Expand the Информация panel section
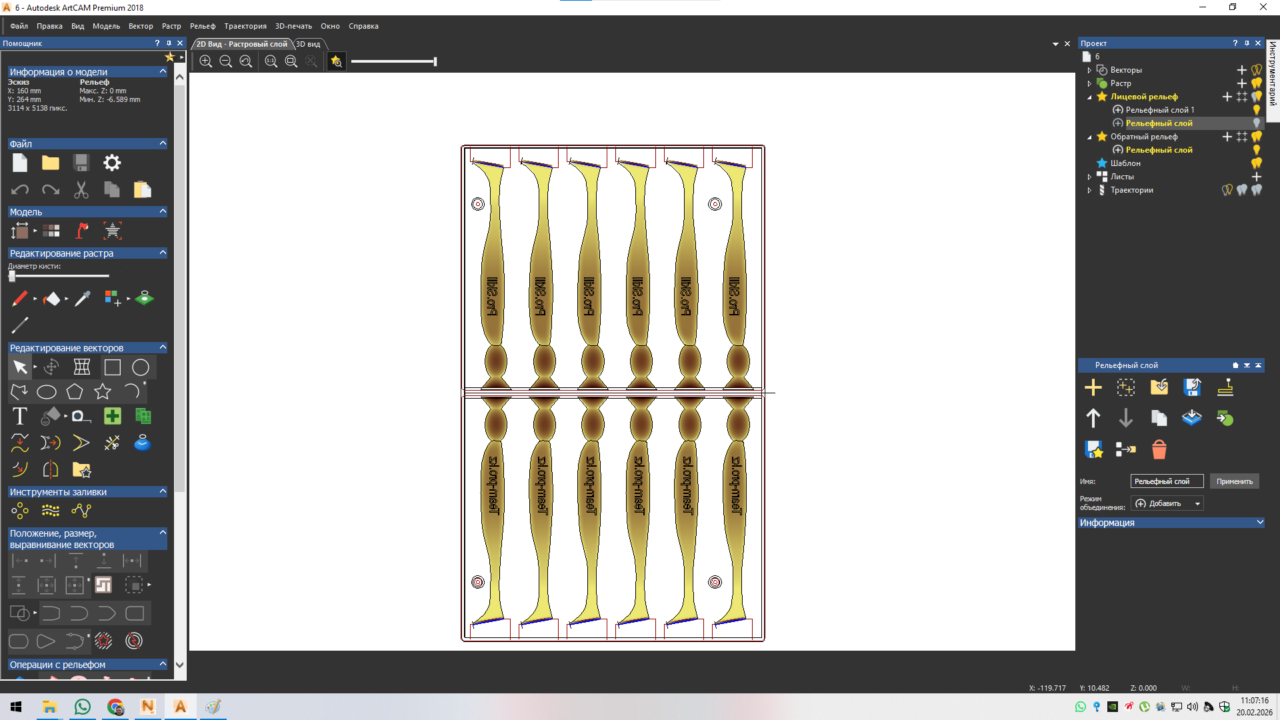Screen dimensions: 1280x720 [x=1258, y=523]
